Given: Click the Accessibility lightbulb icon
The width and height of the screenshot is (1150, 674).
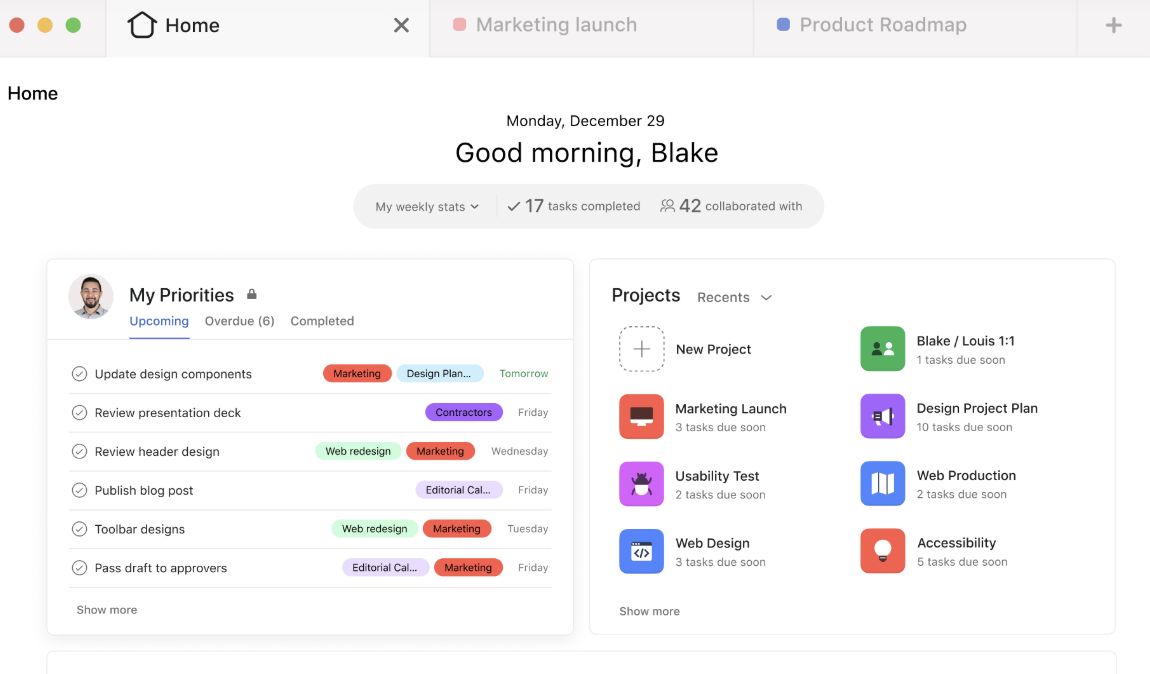Looking at the screenshot, I should pos(882,551).
